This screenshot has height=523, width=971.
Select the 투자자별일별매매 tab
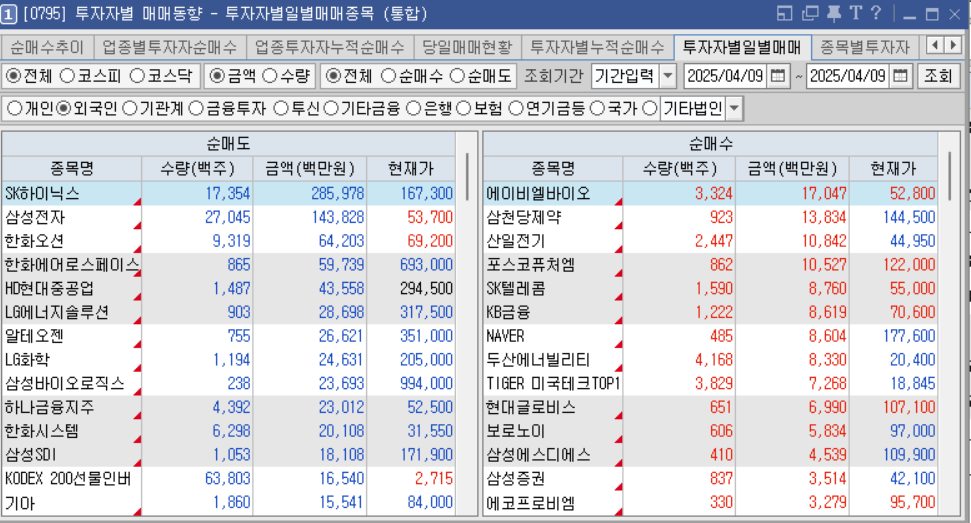click(x=742, y=47)
